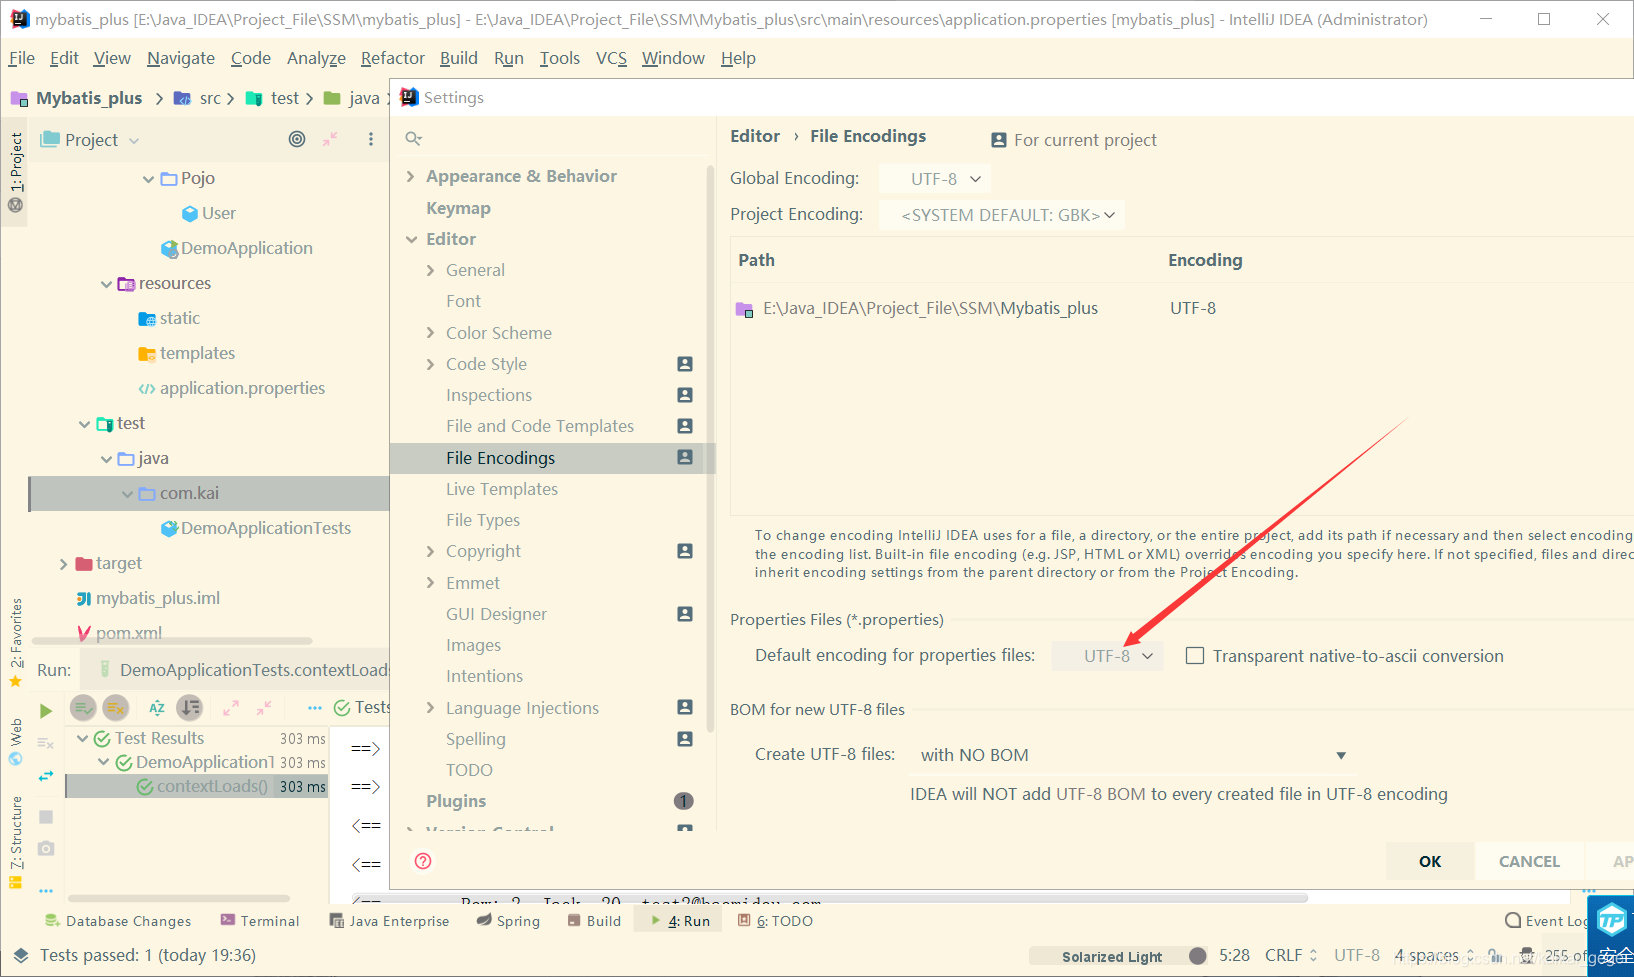Screen dimensions: 1634x977
Task: Open the VCS menu
Action: click(x=611, y=58)
